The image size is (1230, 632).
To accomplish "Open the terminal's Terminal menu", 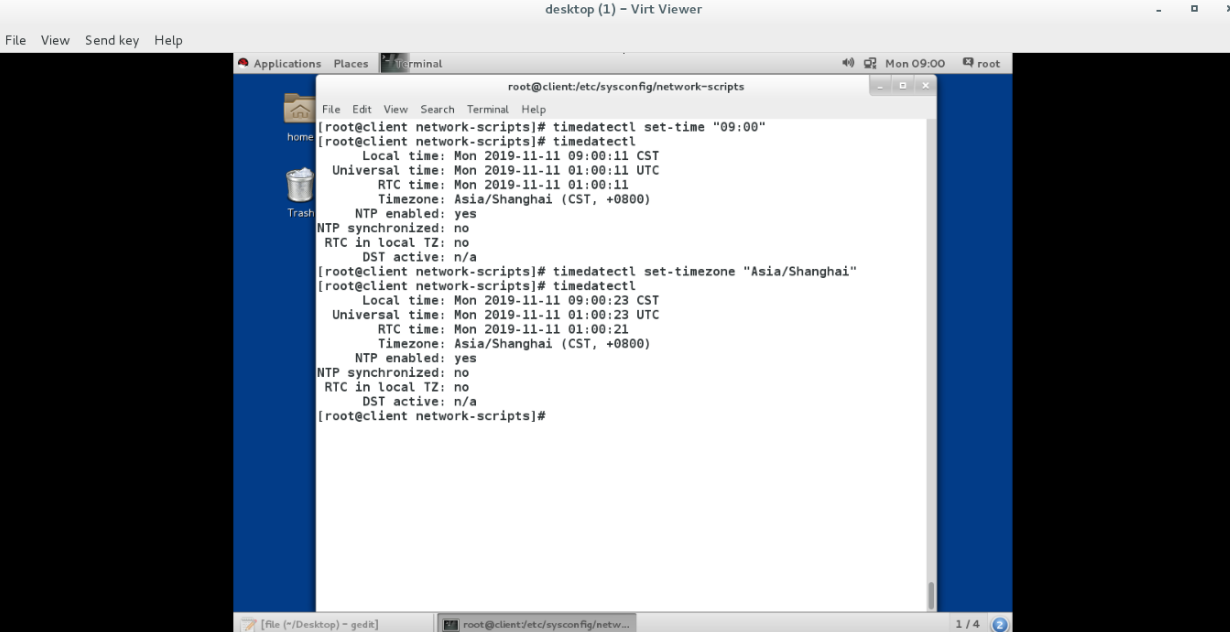I will 488,110.
